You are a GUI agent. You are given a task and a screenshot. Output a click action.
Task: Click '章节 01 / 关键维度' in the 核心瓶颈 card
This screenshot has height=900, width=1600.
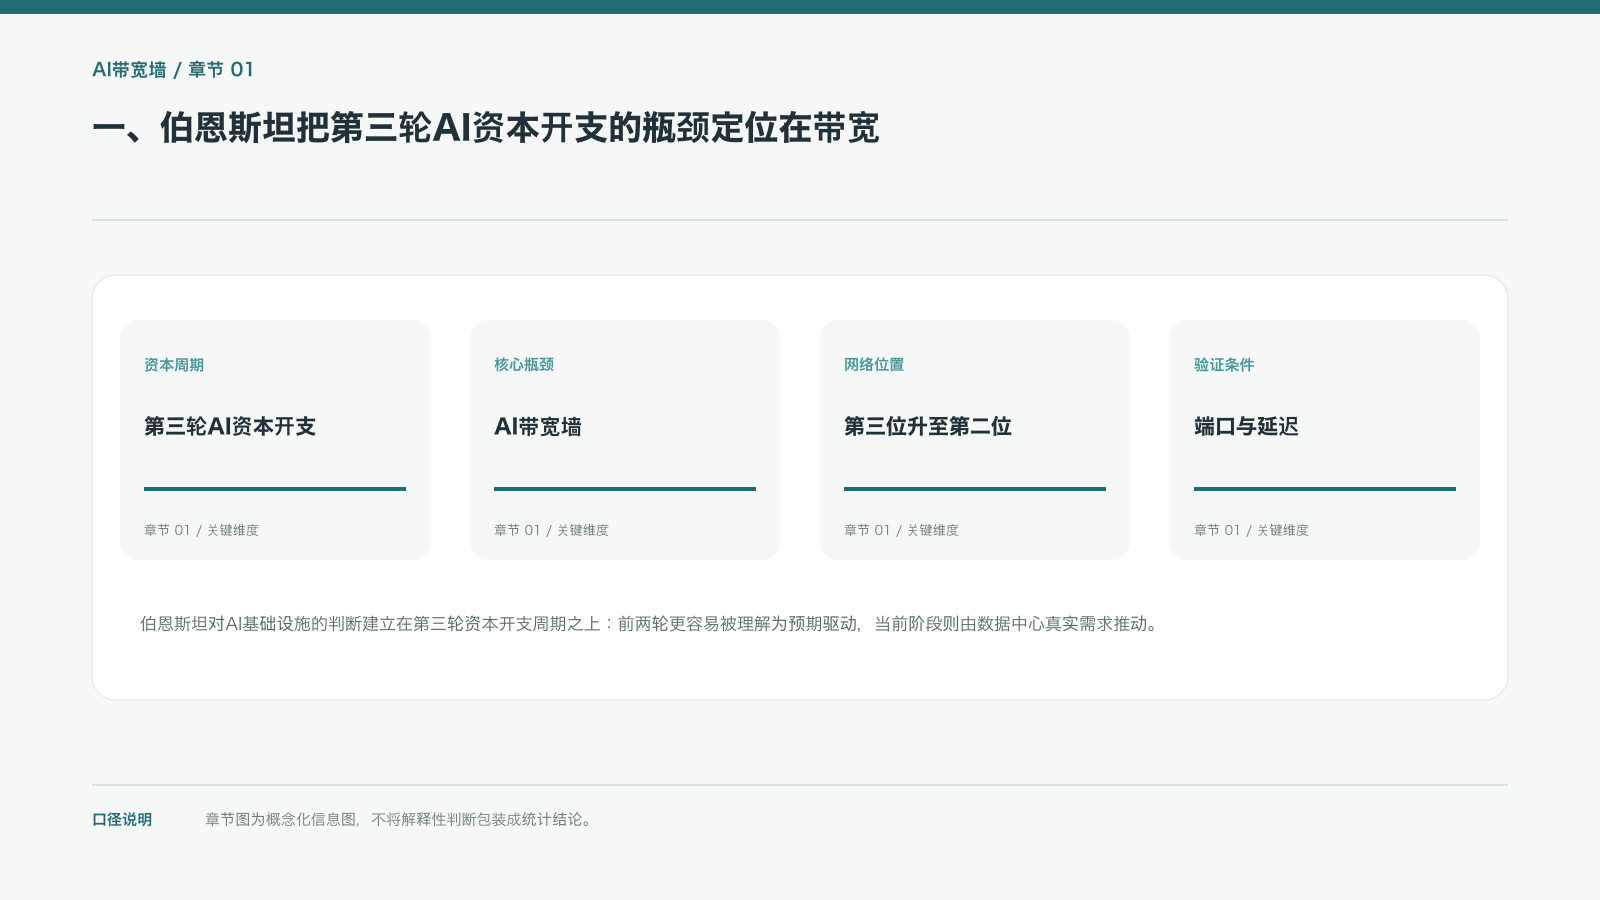click(x=551, y=530)
